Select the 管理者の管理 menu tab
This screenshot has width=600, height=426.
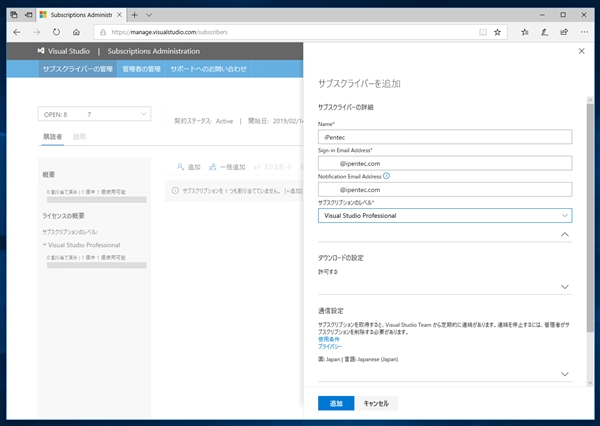(x=141, y=69)
